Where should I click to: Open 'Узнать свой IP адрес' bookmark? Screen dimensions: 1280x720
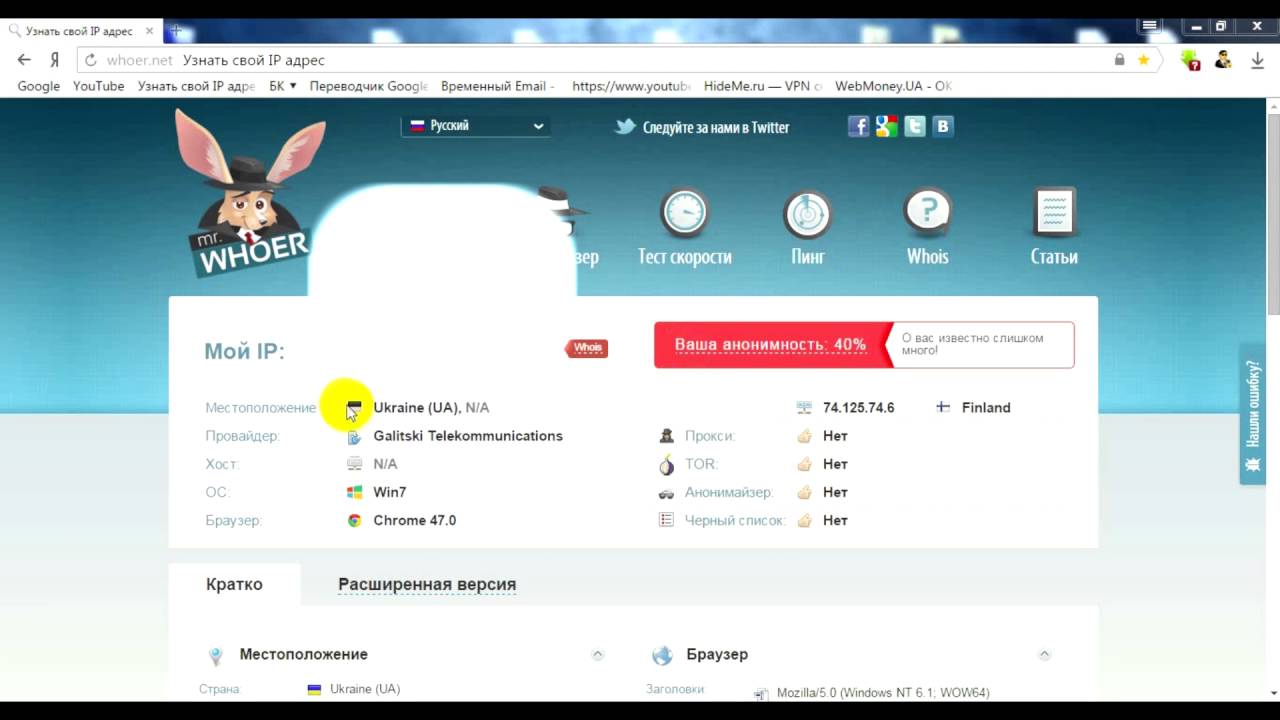tap(196, 86)
